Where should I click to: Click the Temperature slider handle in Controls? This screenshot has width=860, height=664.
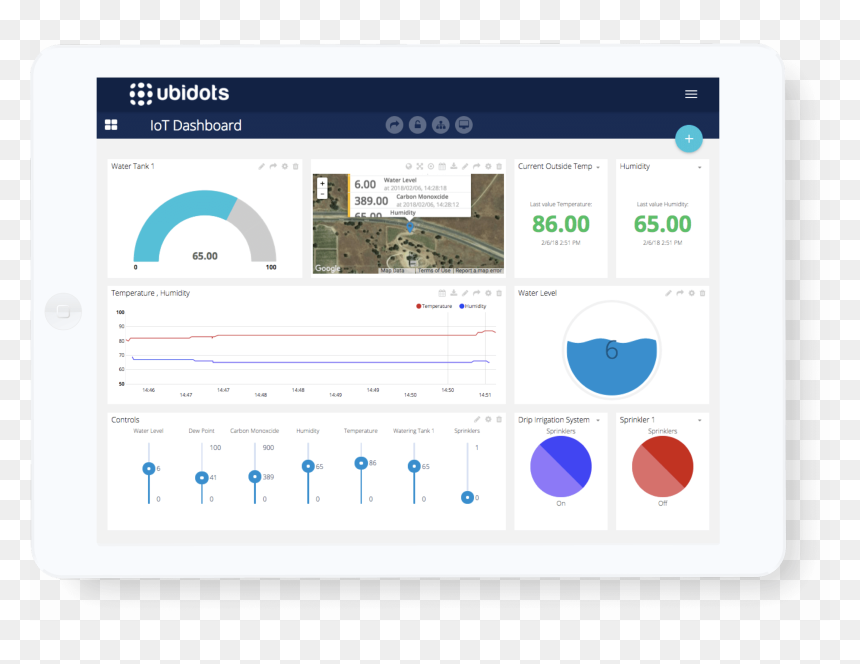361,463
